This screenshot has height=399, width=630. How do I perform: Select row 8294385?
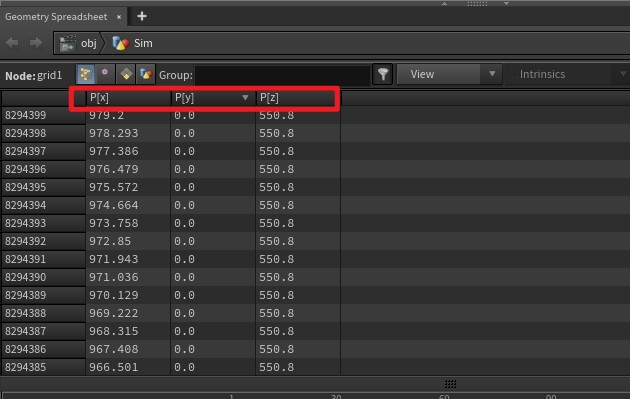[43, 367]
